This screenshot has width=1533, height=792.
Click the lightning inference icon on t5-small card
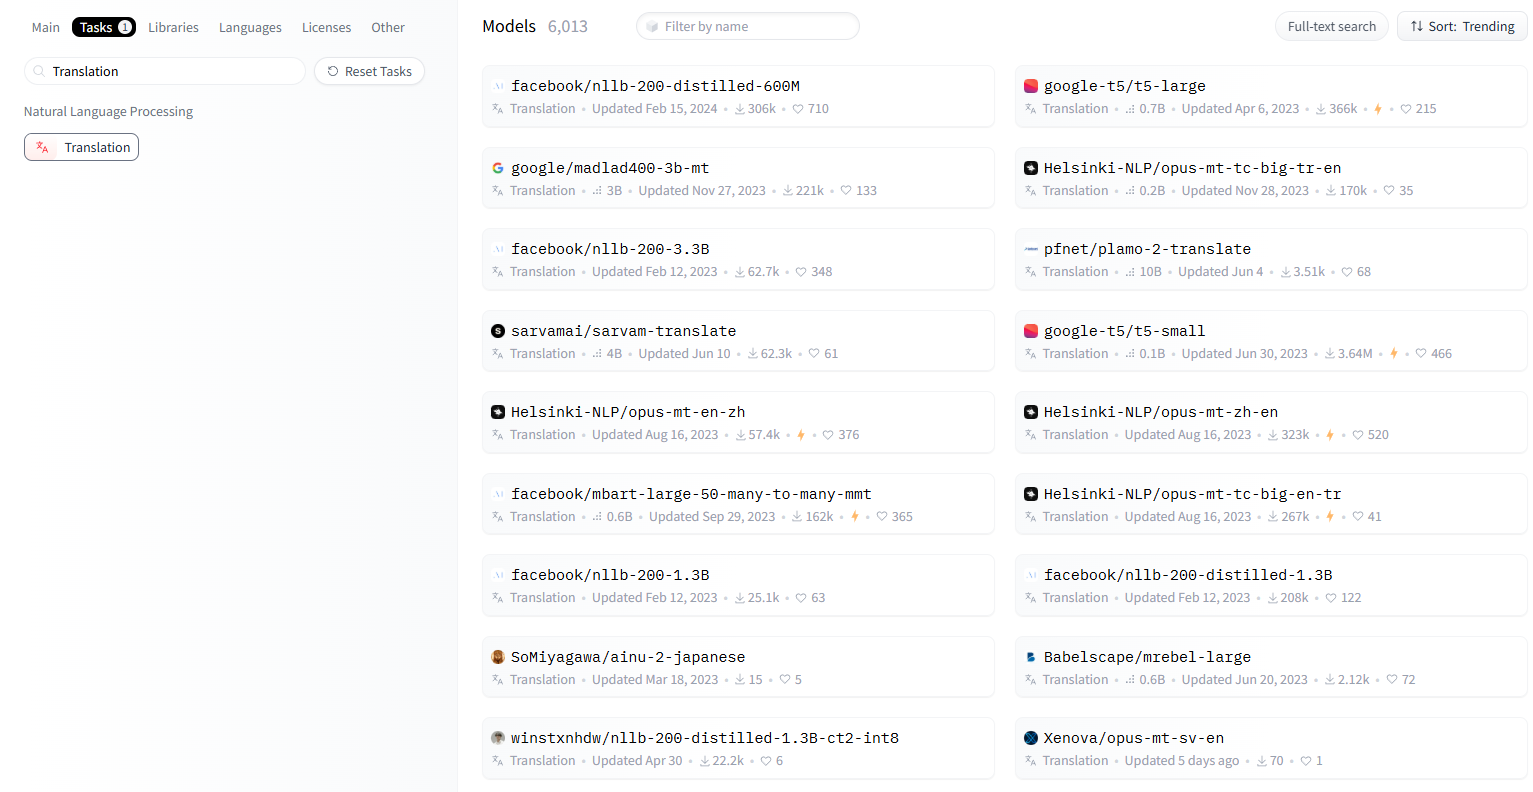[1393, 354]
